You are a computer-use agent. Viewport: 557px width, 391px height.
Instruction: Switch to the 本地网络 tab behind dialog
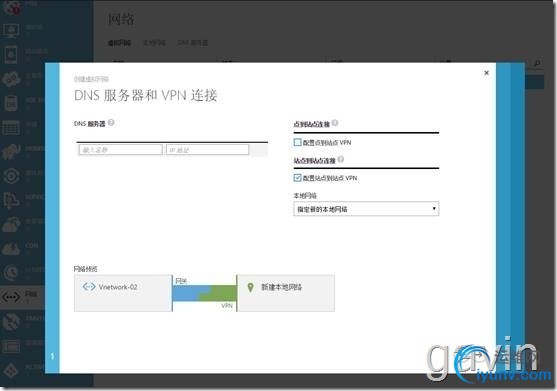[x=155, y=43]
